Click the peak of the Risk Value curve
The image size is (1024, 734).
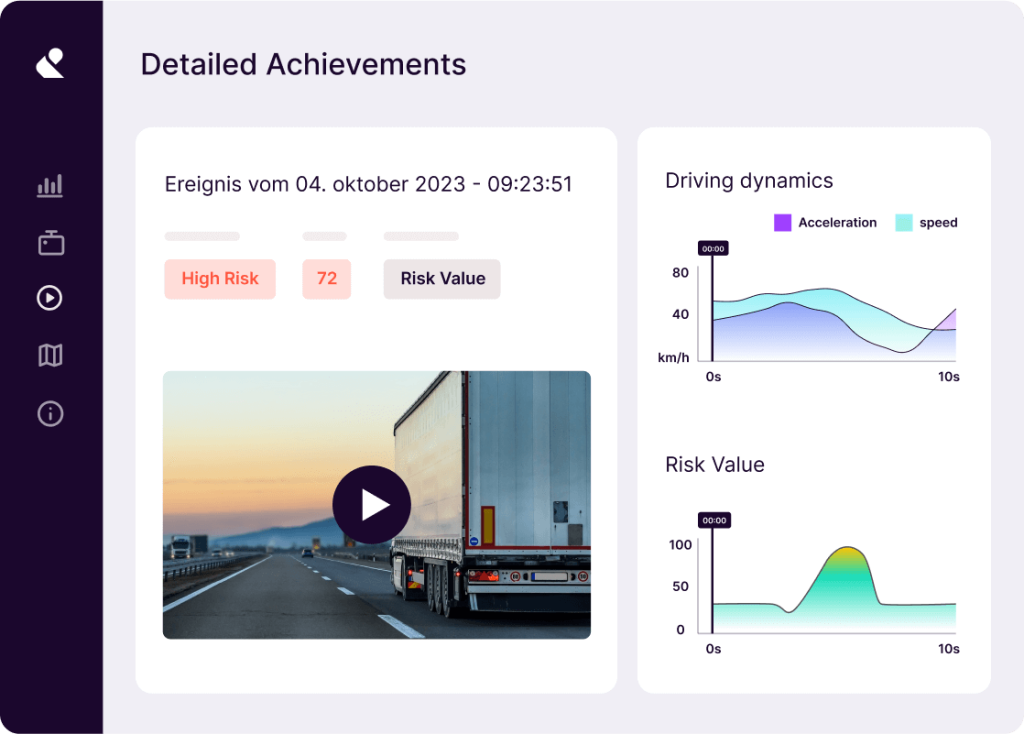pyautogui.click(x=847, y=548)
